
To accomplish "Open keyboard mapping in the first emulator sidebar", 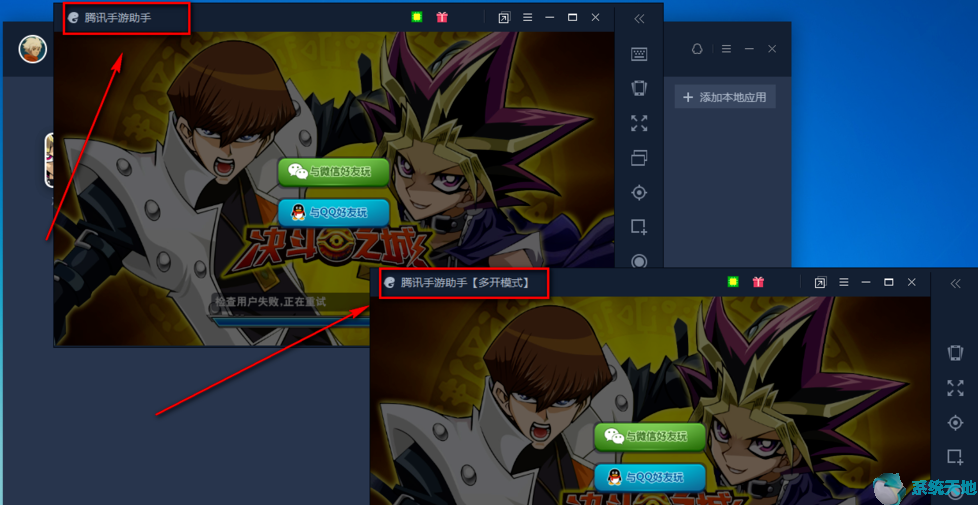I will (x=639, y=54).
